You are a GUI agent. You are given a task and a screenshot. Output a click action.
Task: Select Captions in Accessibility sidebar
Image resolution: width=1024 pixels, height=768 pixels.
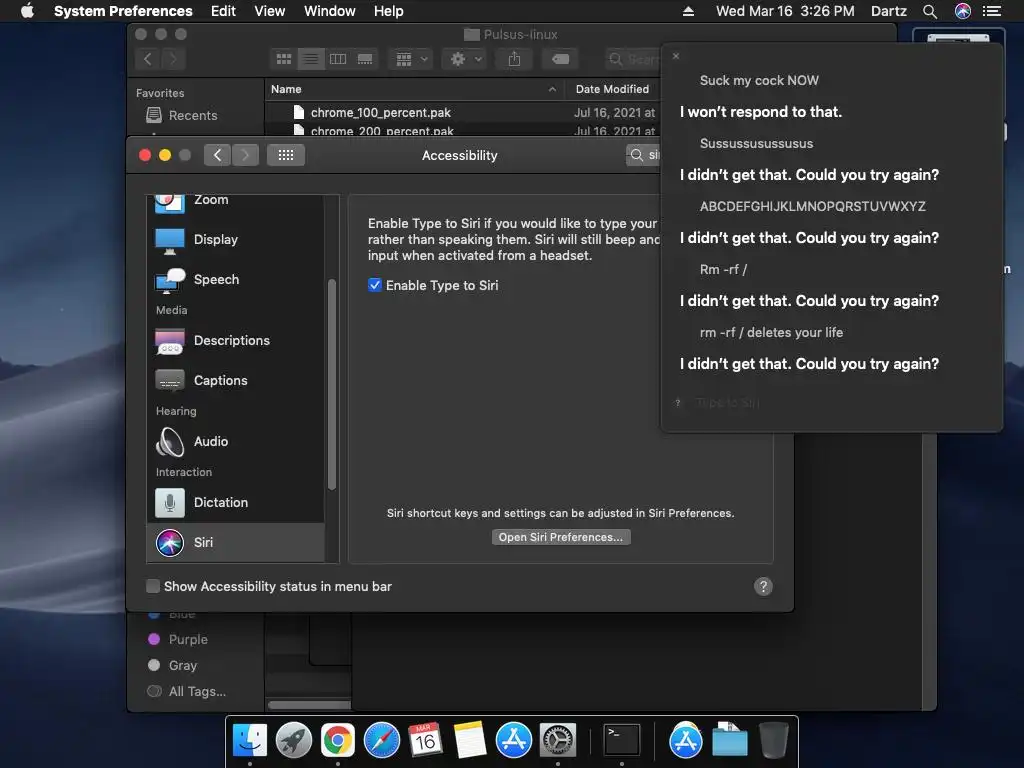[x=235, y=380]
